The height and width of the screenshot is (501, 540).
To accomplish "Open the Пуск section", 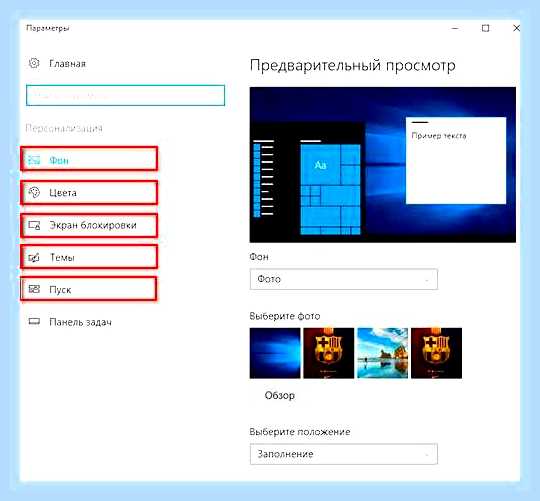I will pyautogui.click(x=89, y=289).
